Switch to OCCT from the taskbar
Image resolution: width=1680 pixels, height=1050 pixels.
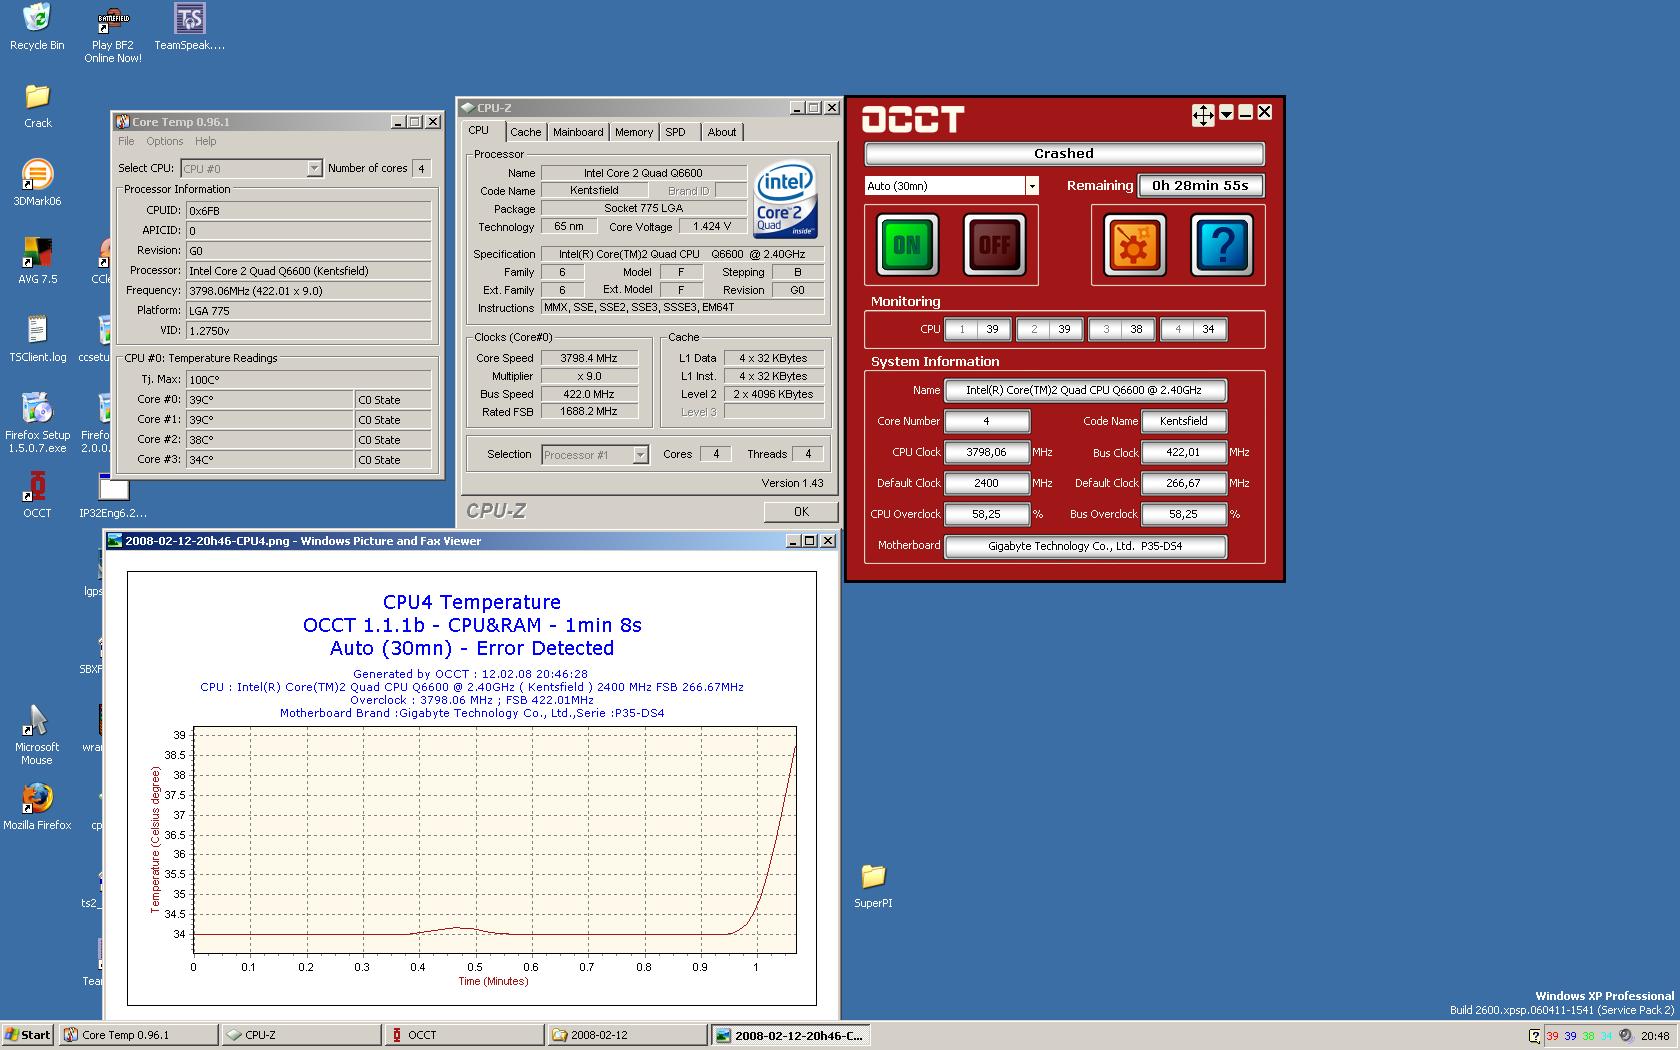464,1035
